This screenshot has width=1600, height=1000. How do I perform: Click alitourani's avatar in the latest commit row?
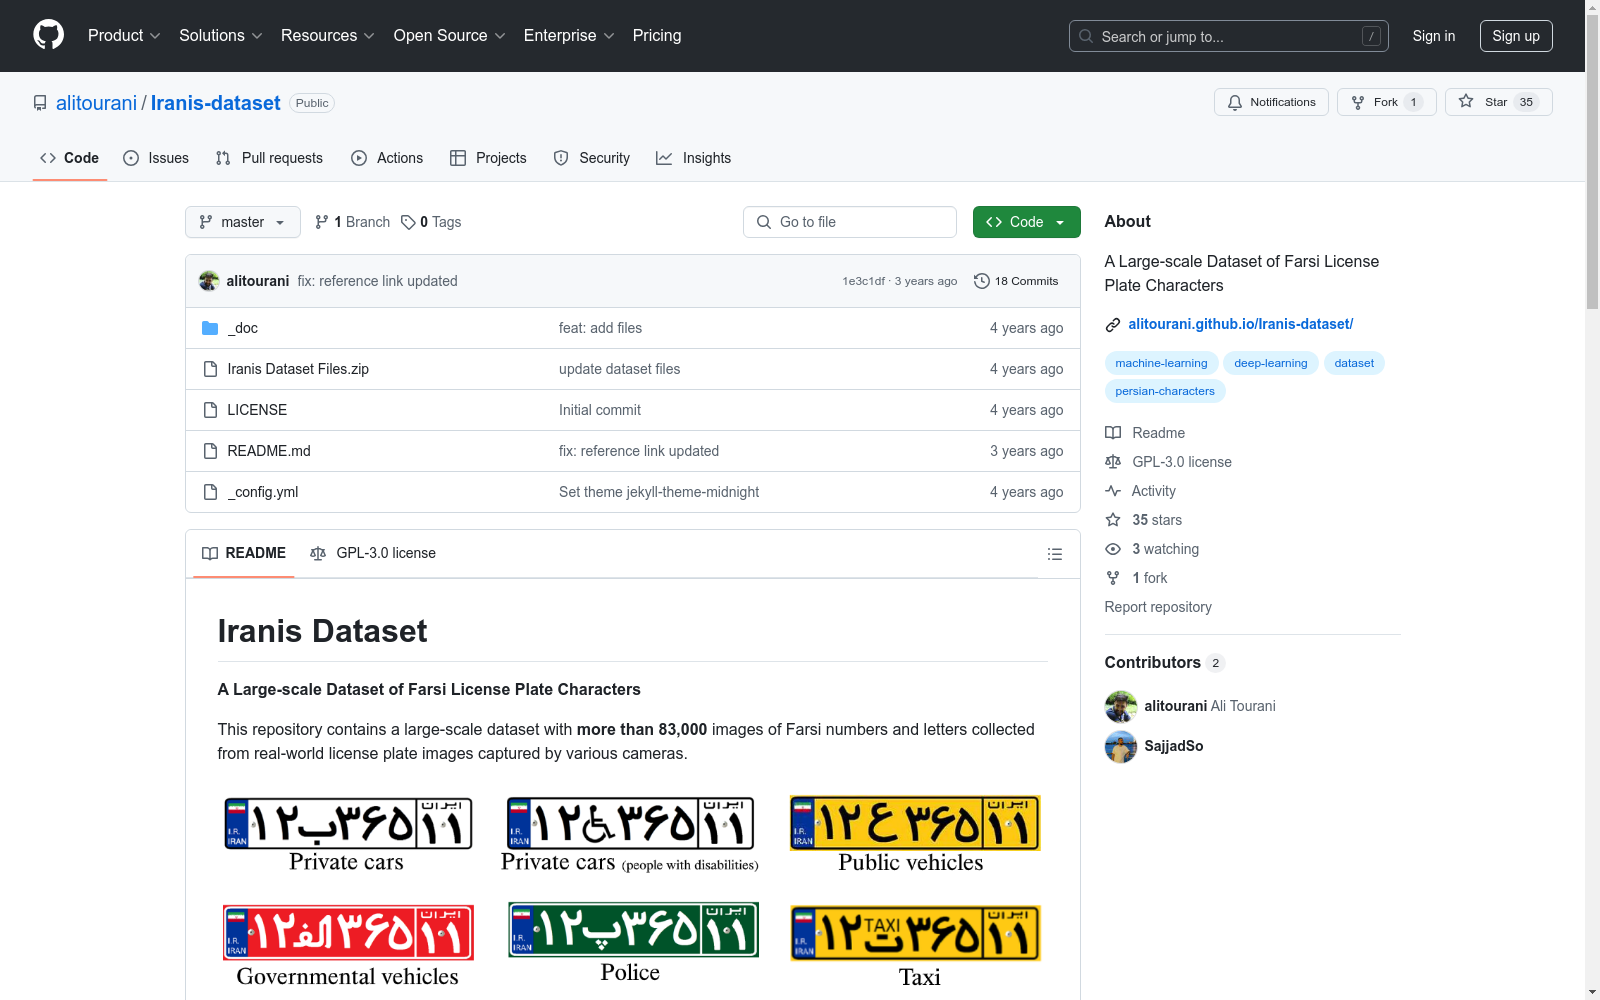point(209,281)
